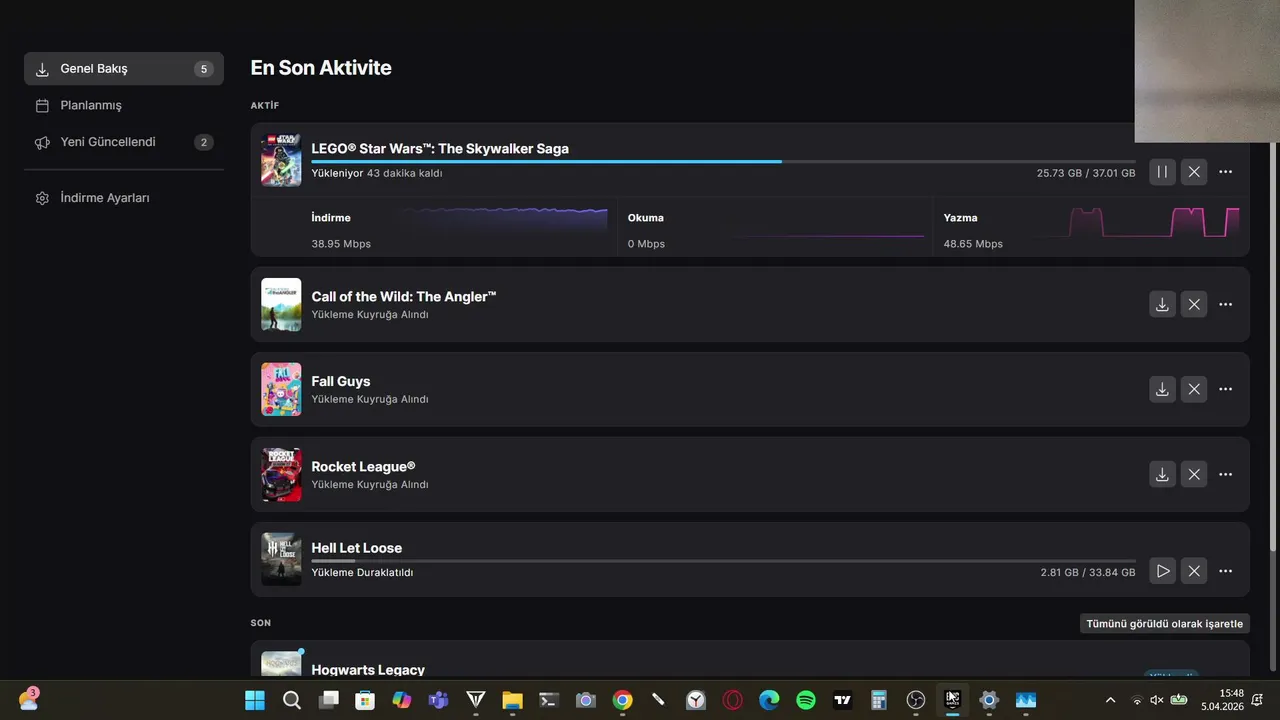Click the Hell Let Loose progress bar

point(723,561)
